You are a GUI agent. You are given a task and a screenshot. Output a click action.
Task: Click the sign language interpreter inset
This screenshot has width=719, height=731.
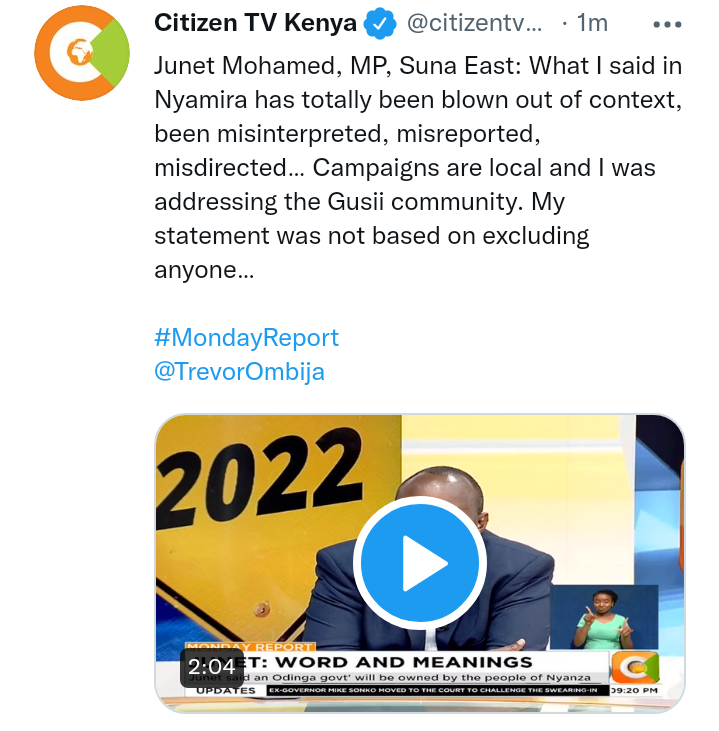604,617
